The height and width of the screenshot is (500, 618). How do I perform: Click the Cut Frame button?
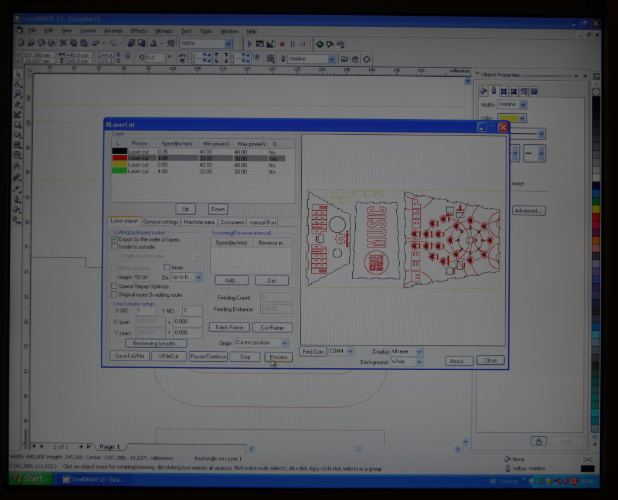coord(272,327)
